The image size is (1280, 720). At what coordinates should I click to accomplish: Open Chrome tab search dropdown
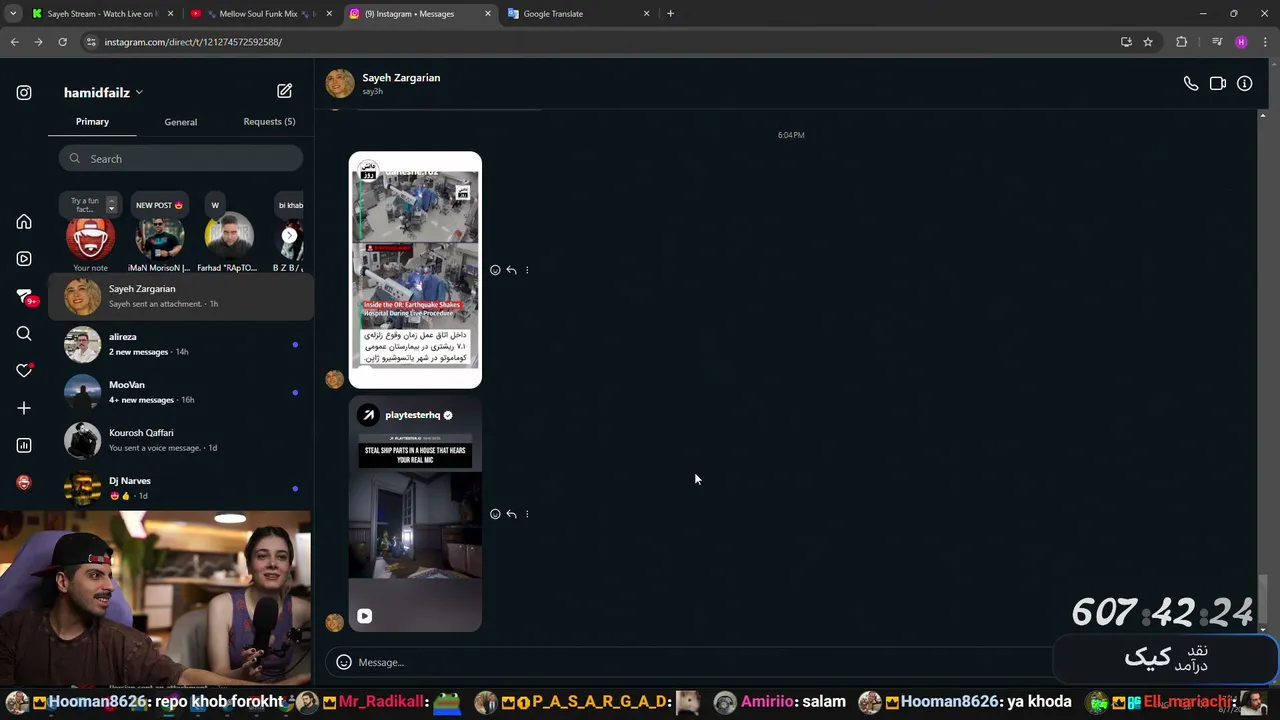(13, 14)
